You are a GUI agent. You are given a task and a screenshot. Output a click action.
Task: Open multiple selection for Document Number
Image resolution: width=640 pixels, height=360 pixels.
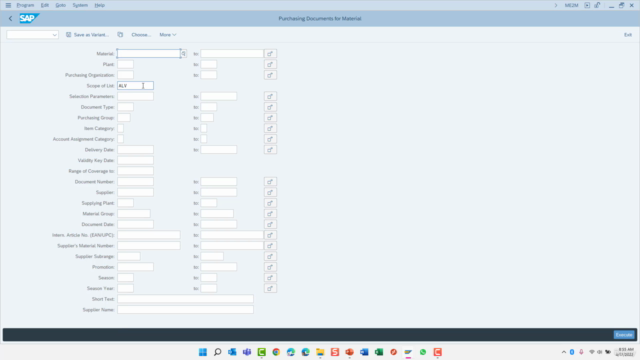[x=270, y=182]
